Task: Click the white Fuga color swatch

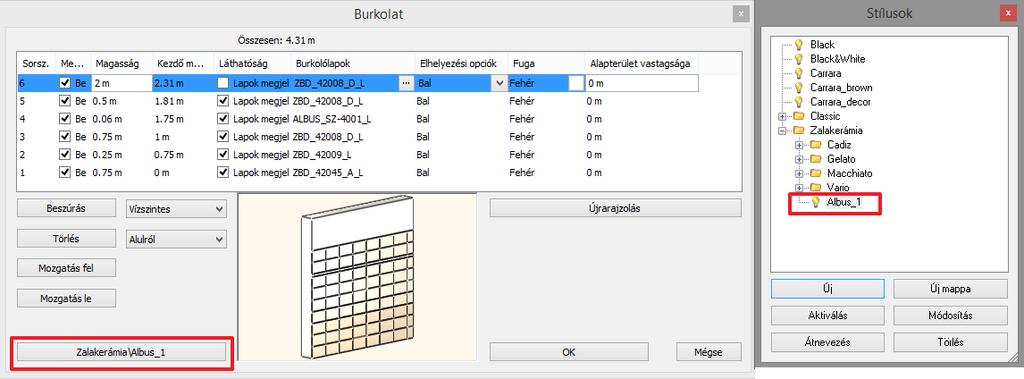Action: tap(575, 83)
